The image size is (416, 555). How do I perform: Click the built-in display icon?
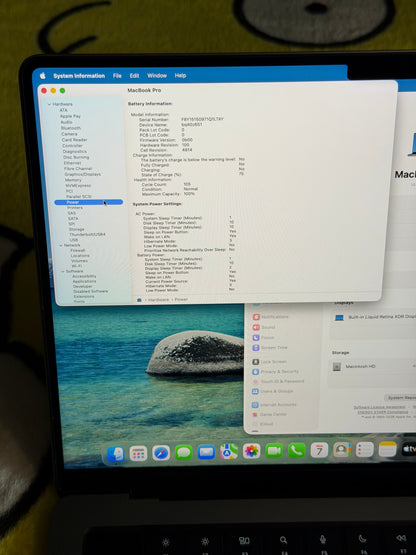[x=339, y=317]
